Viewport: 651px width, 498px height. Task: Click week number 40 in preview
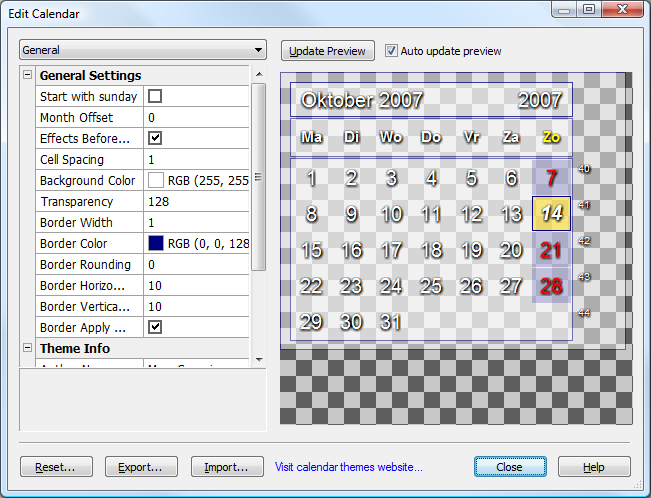584,169
